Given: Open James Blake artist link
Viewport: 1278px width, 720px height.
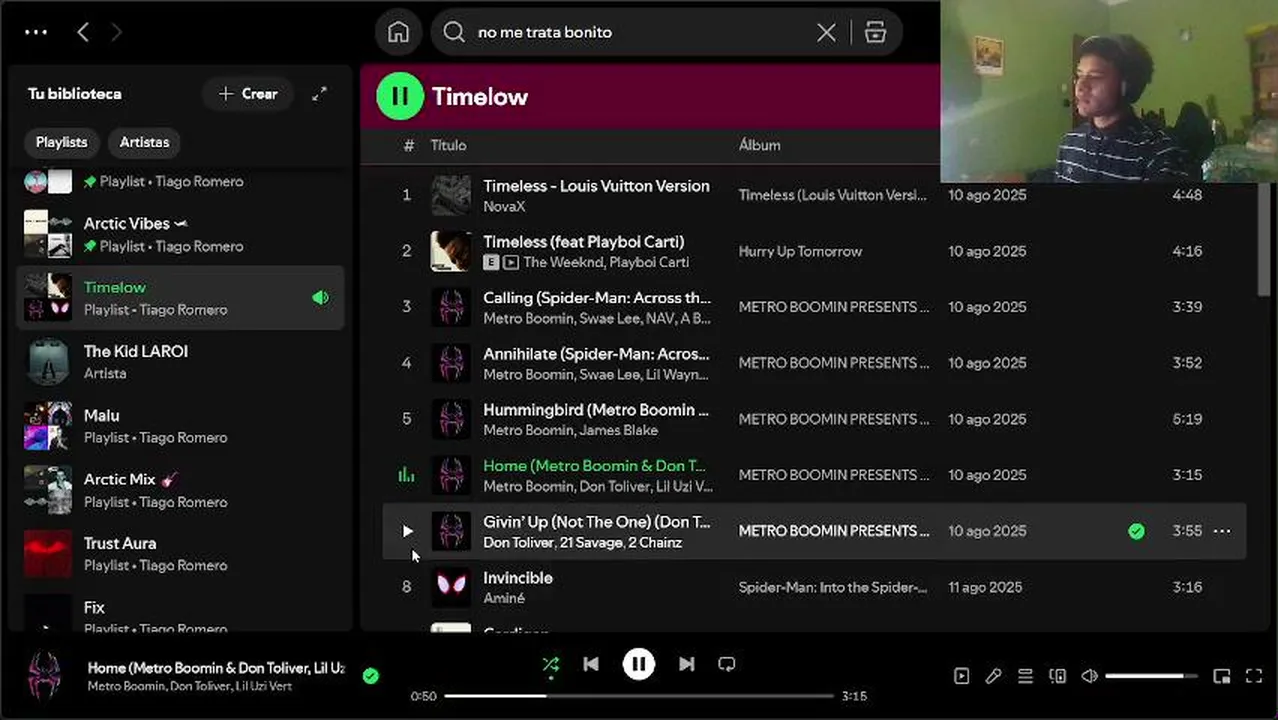Looking at the screenshot, I should (618, 431).
